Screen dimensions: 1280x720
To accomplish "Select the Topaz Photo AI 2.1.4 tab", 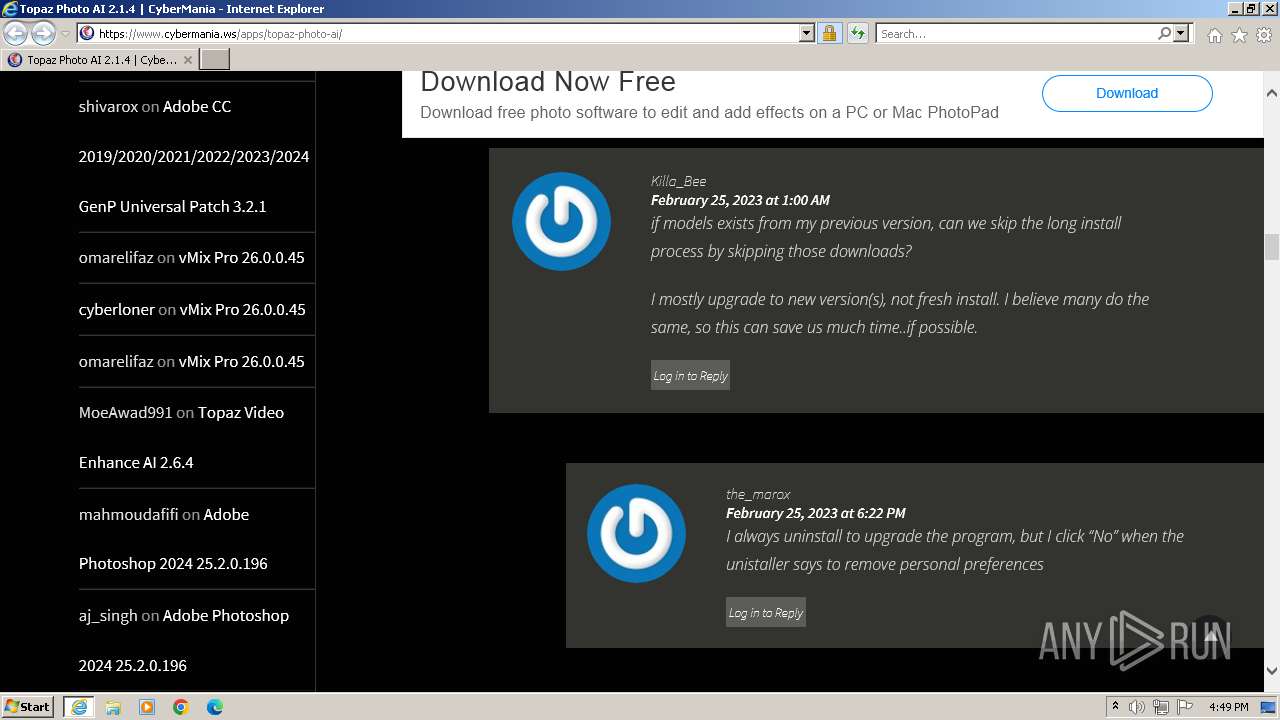I will coord(100,60).
